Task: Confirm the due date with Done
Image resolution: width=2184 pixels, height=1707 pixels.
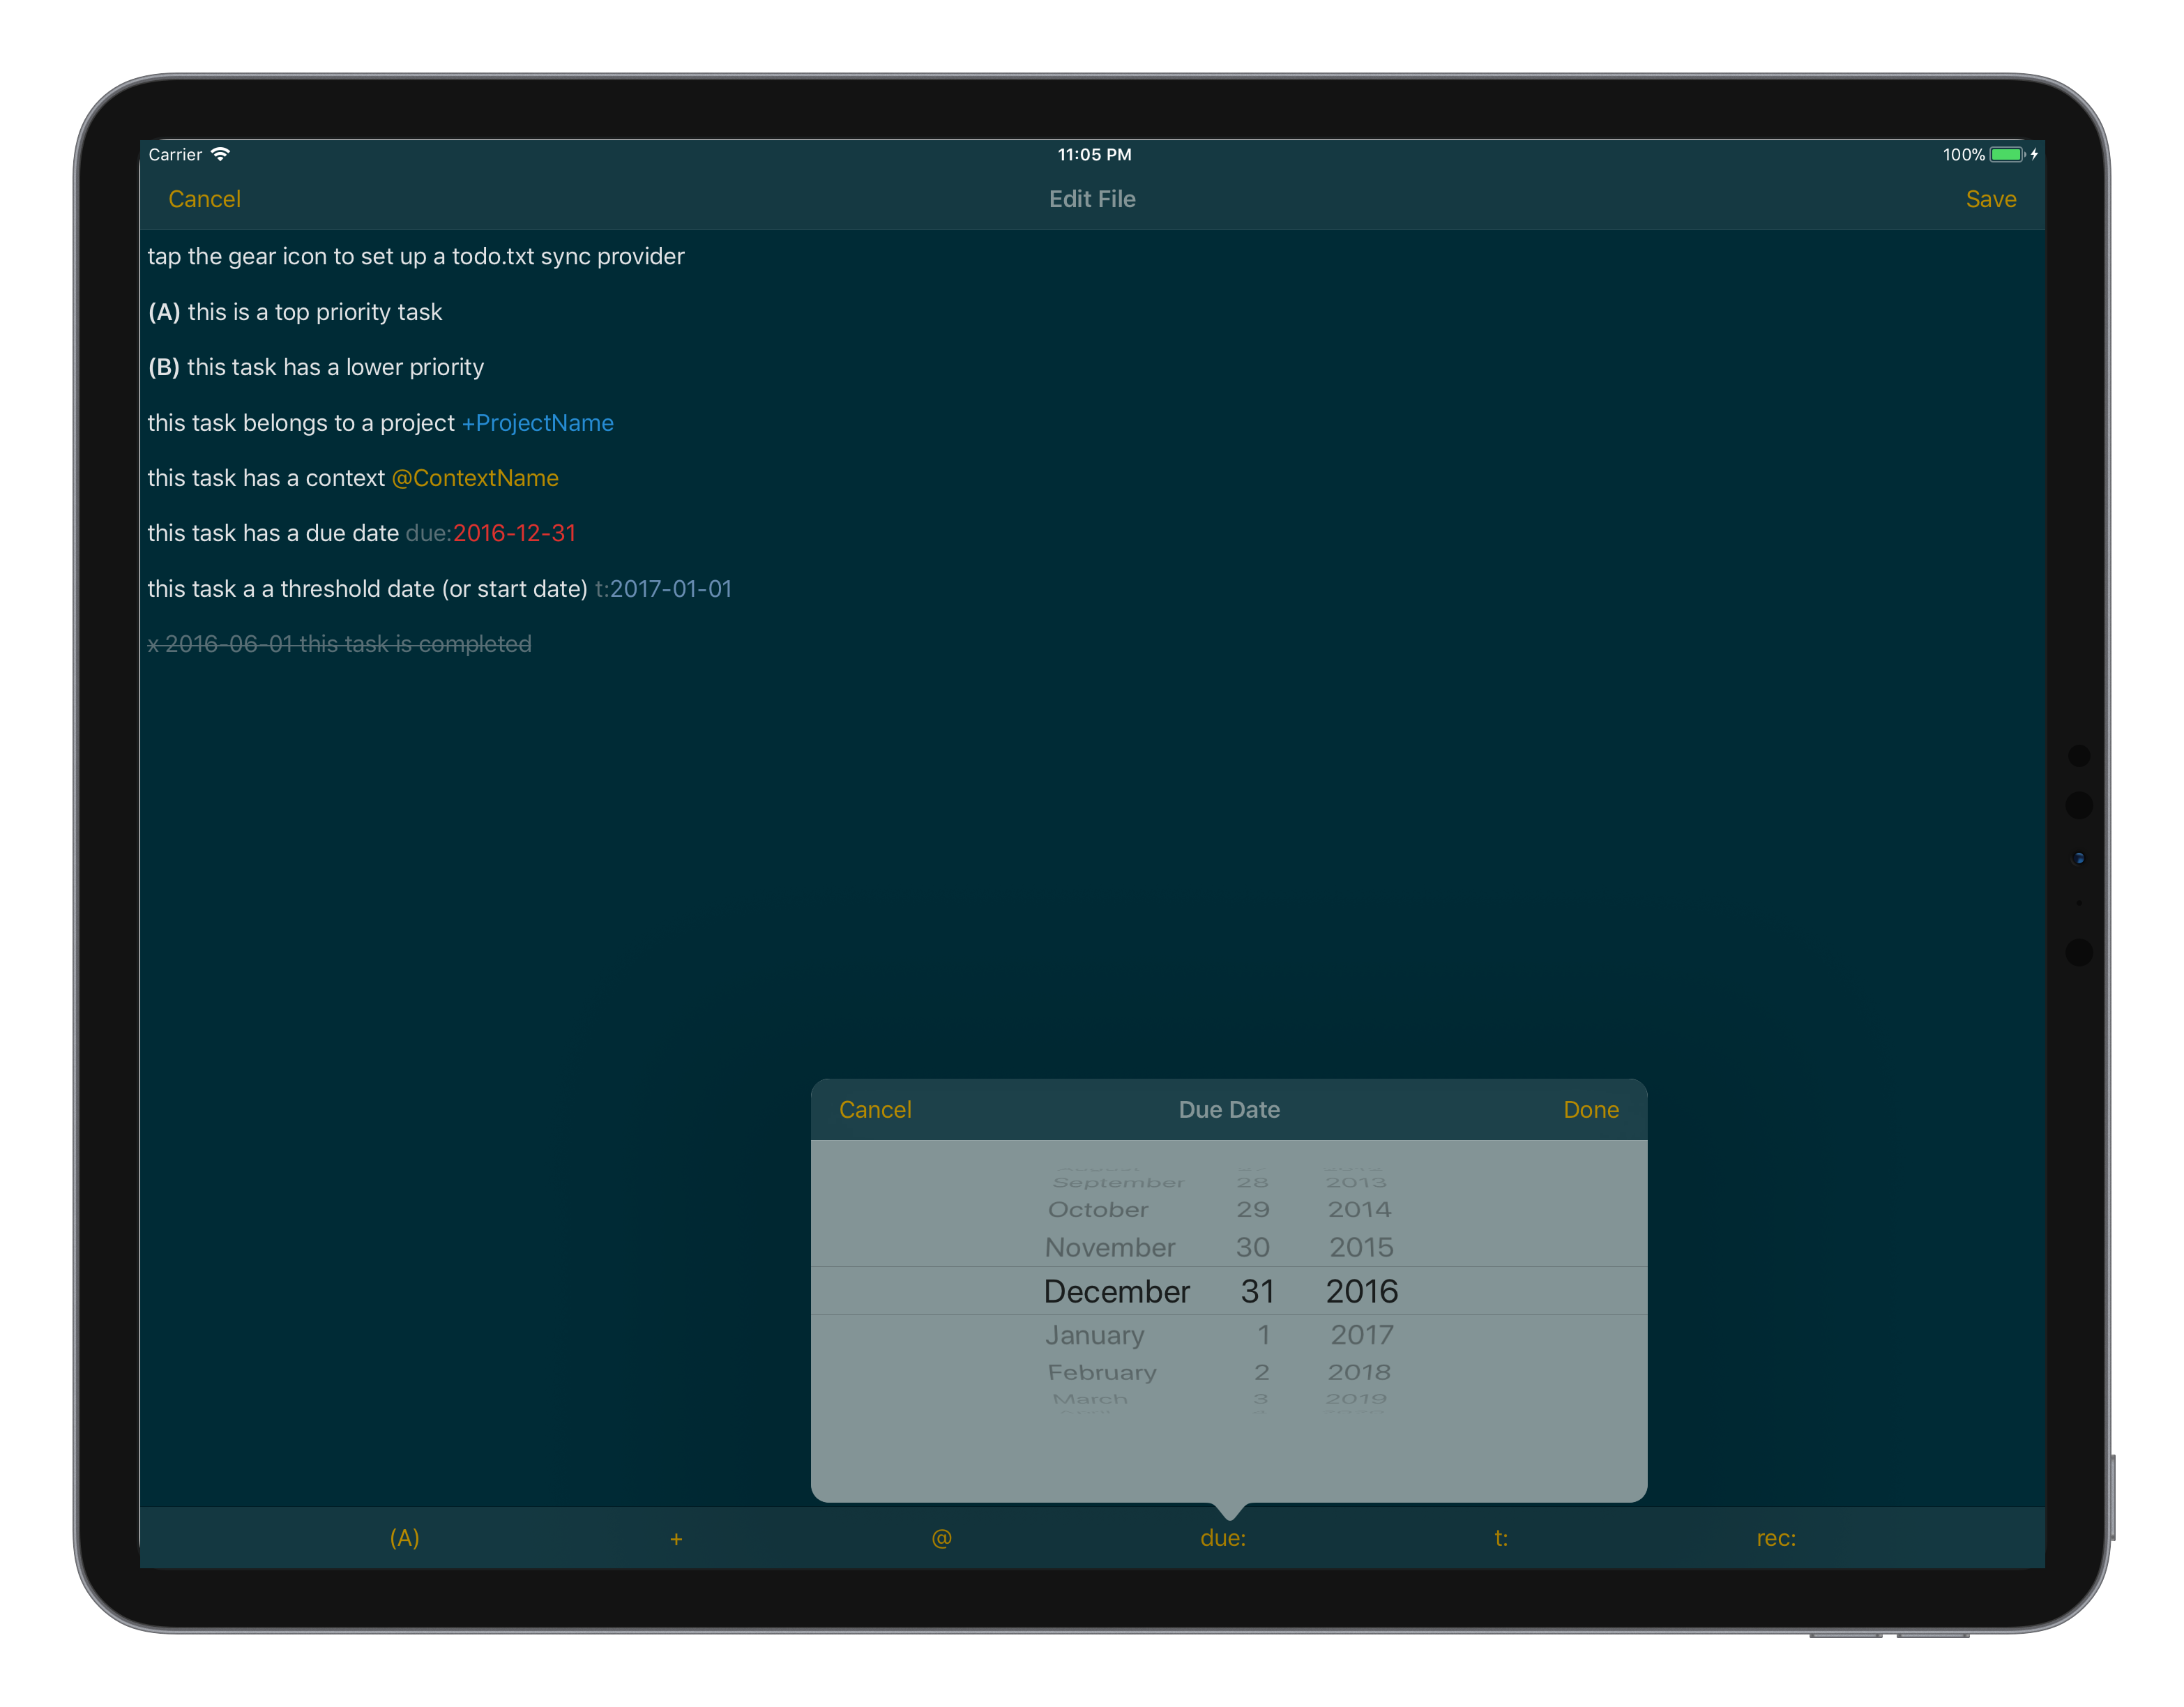Action: coord(1590,1109)
